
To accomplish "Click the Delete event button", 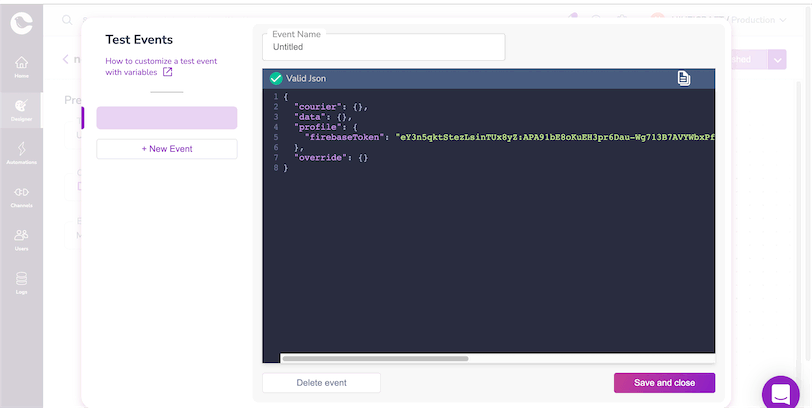I will [321, 383].
